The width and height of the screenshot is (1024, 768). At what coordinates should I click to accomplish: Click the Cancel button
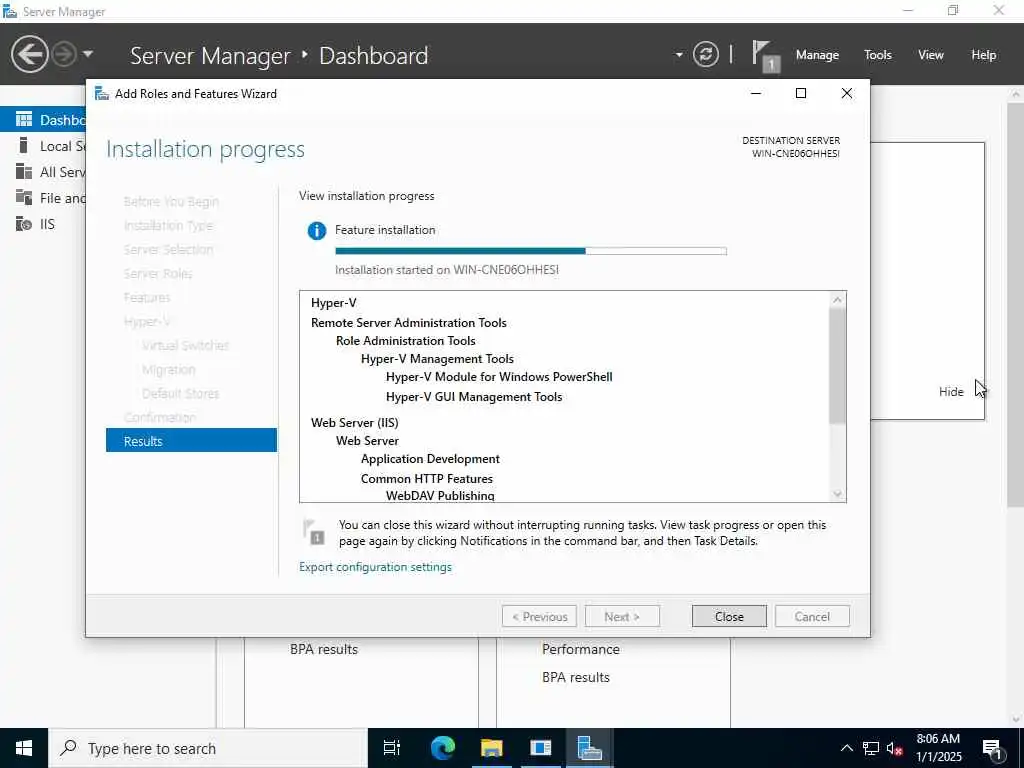pos(812,616)
